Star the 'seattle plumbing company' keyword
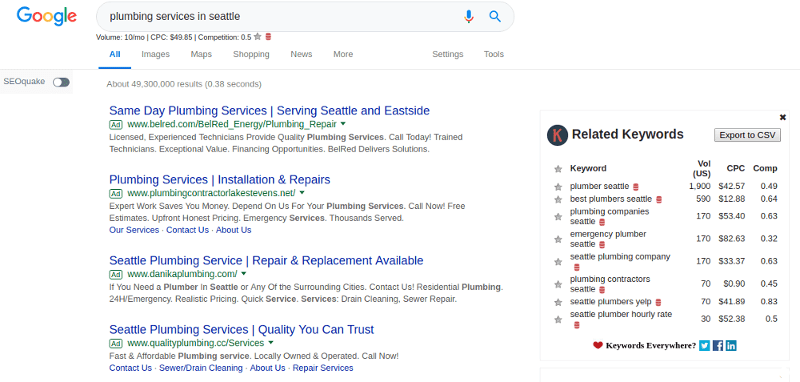Image resolution: width=800 pixels, height=382 pixels. pyautogui.click(x=558, y=262)
